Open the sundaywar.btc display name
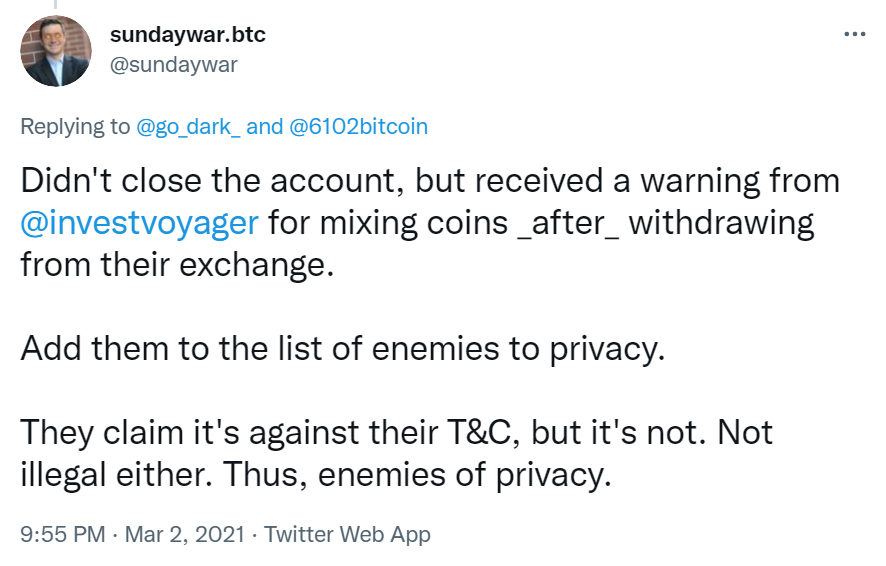The height and width of the screenshot is (566, 886). (187, 36)
